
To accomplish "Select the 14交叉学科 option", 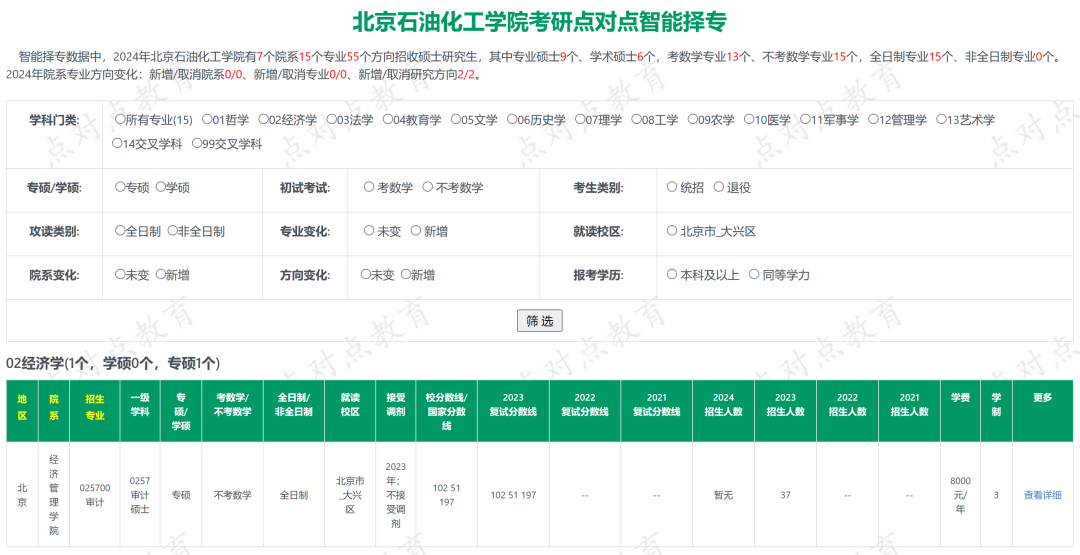I will click(116, 144).
